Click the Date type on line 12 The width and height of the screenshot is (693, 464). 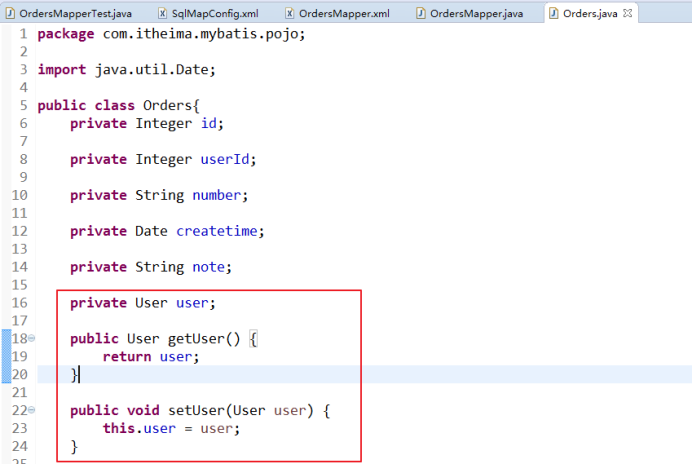point(151,231)
